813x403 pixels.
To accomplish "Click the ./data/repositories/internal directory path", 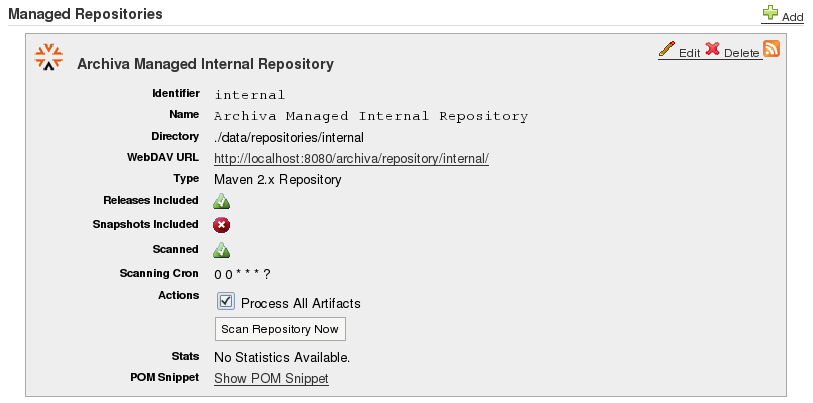I will pyautogui.click(x=288, y=137).
